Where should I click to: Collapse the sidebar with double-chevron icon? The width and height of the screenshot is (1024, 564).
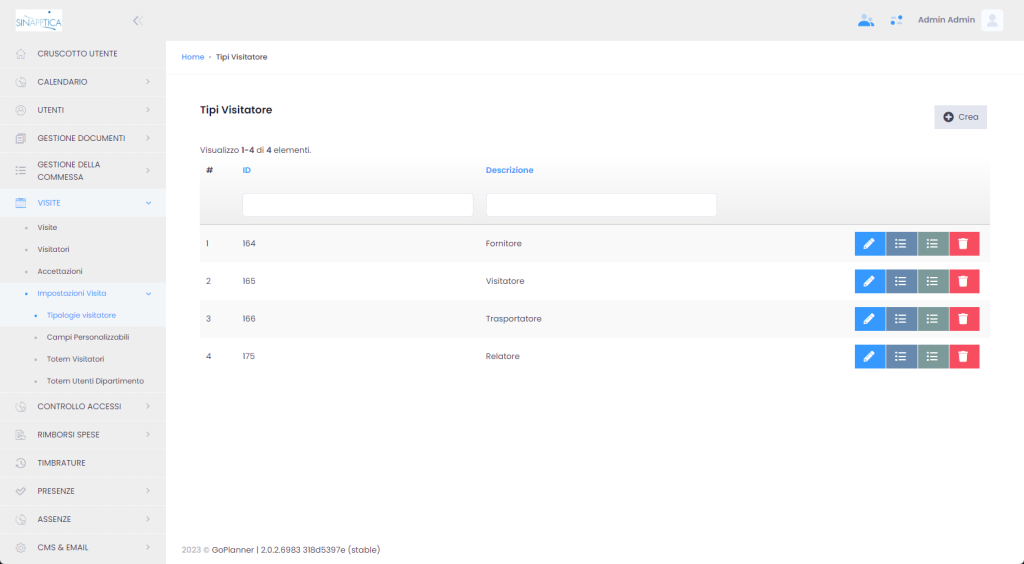pos(137,20)
